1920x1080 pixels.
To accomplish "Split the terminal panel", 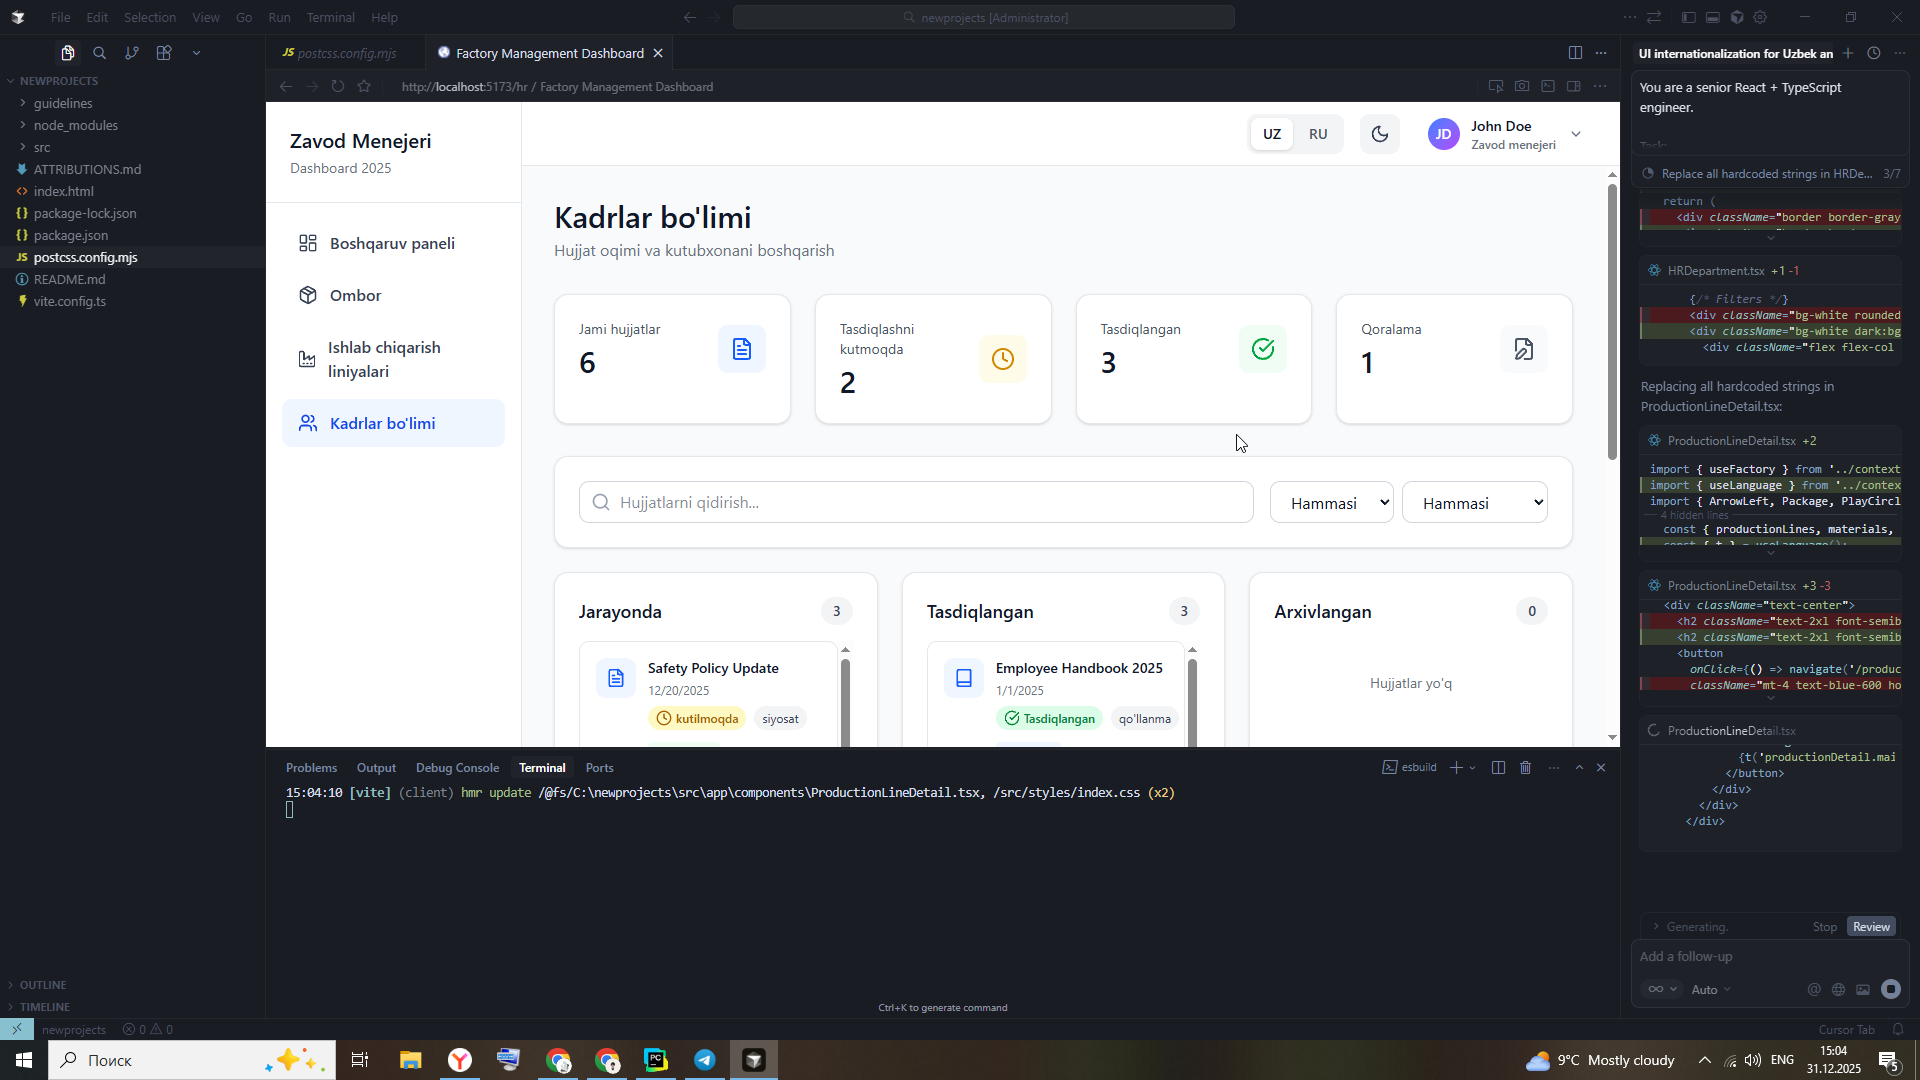I will pyautogui.click(x=1498, y=768).
